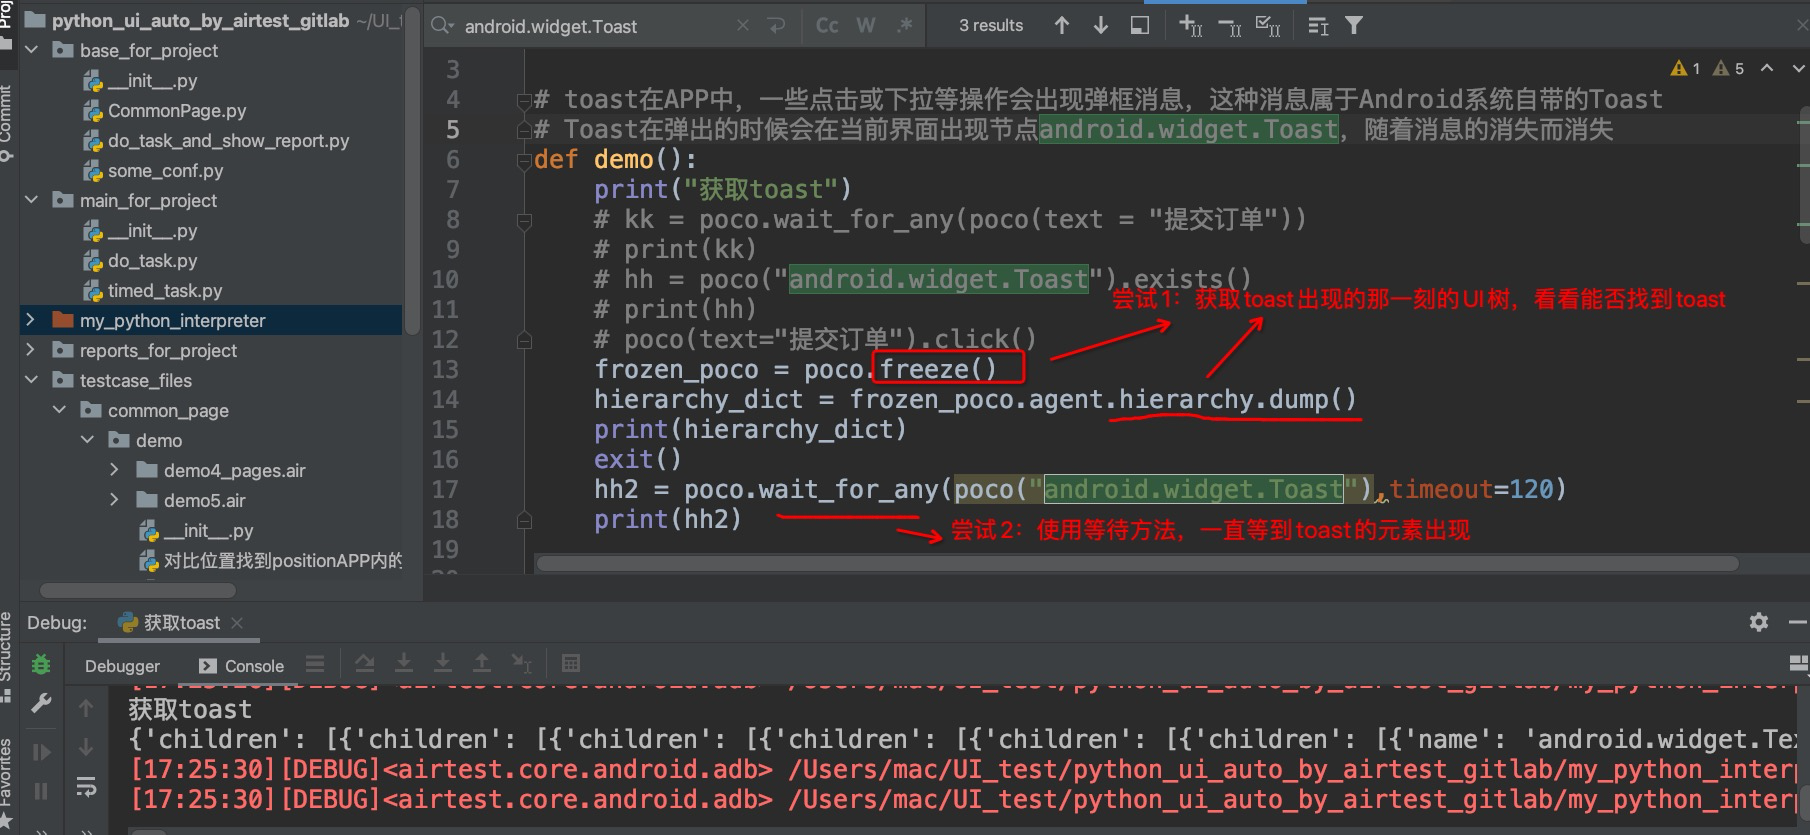The width and height of the screenshot is (1810, 835).
Task: Go to next search occurrence
Action: 1101,26
